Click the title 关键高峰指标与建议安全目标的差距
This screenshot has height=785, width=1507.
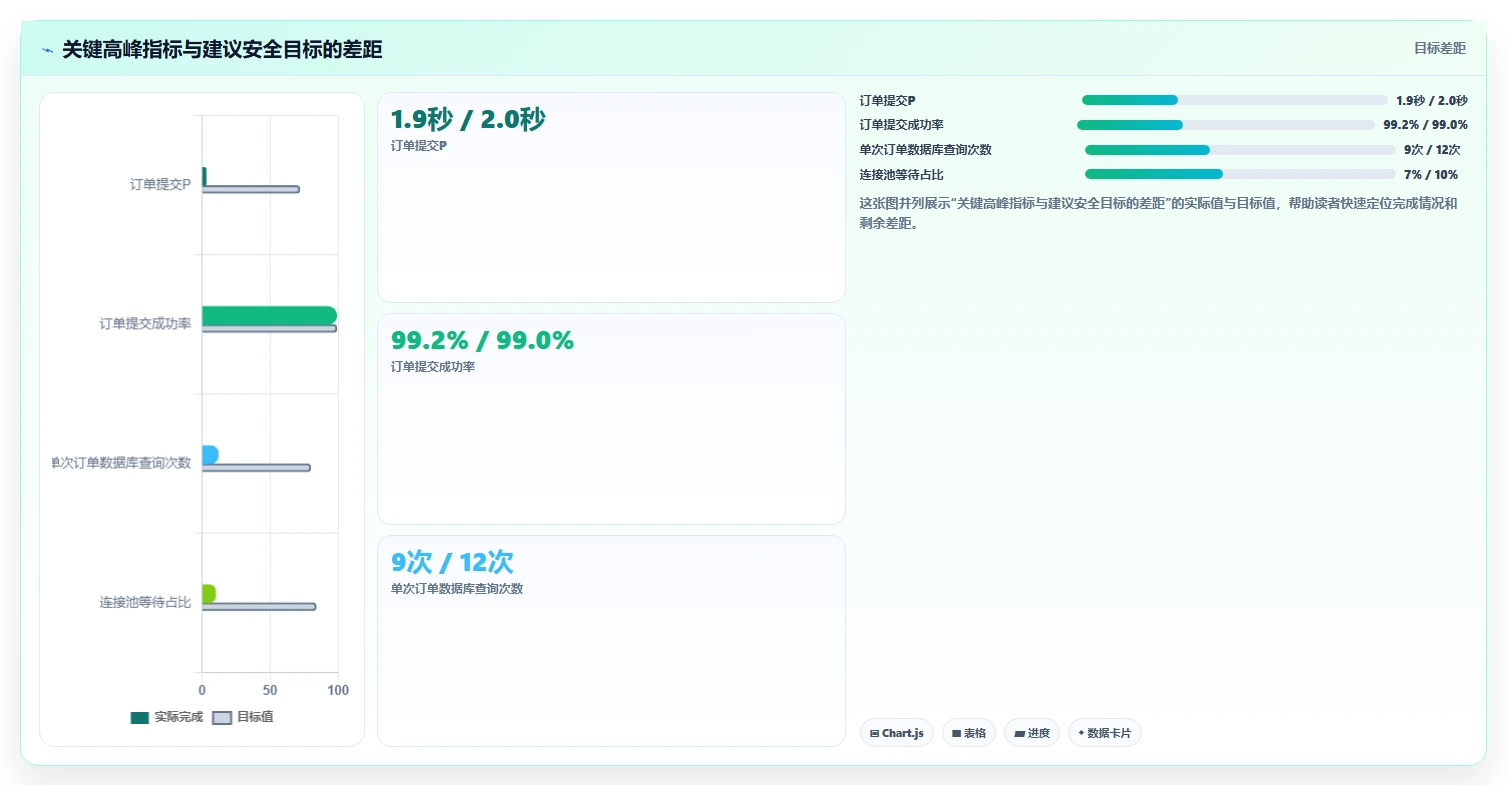[x=222, y=50]
